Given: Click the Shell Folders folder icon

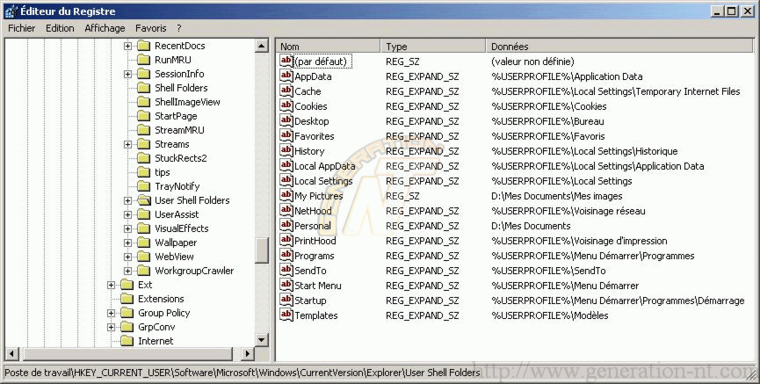Looking at the screenshot, I should pyautogui.click(x=143, y=88).
